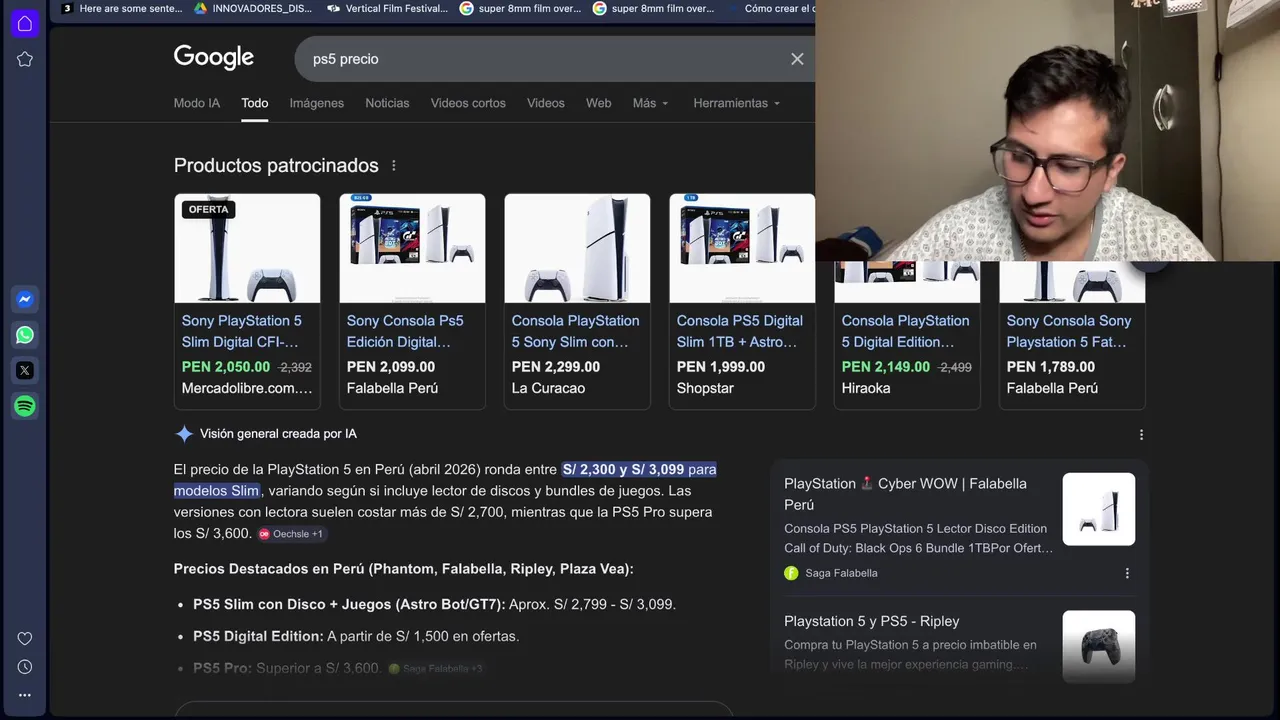Expand the Más dropdown
The image size is (1280, 720).
click(650, 103)
